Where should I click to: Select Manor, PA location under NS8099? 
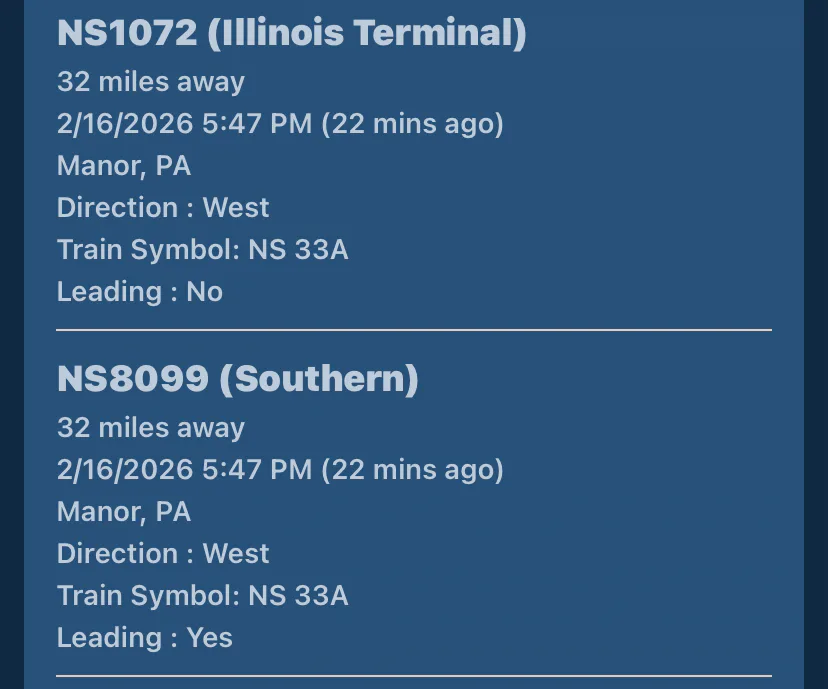tap(124, 512)
